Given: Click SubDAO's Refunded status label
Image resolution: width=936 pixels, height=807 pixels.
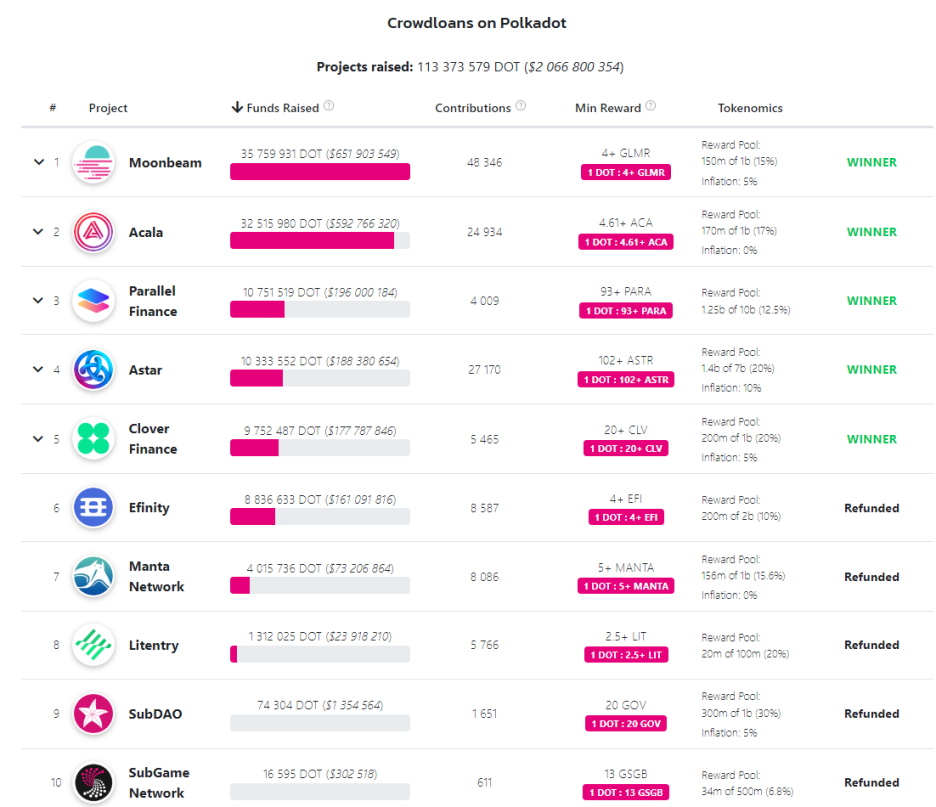Looking at the screenshot, I should coord(872,714).
